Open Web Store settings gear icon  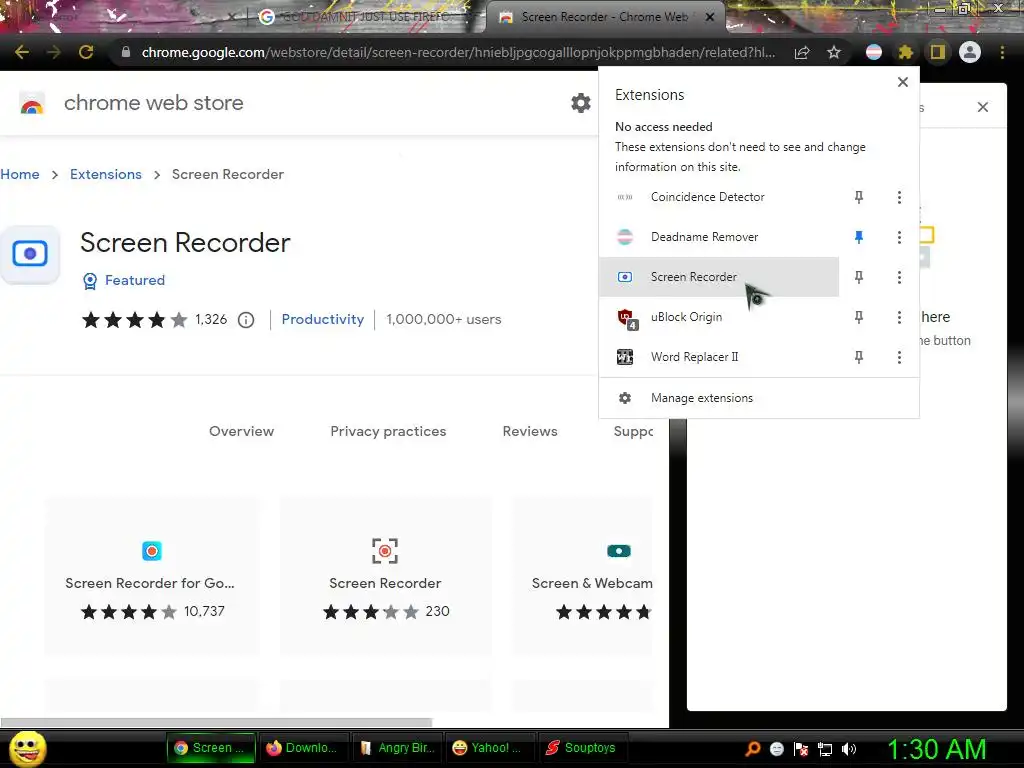(581, 103)
